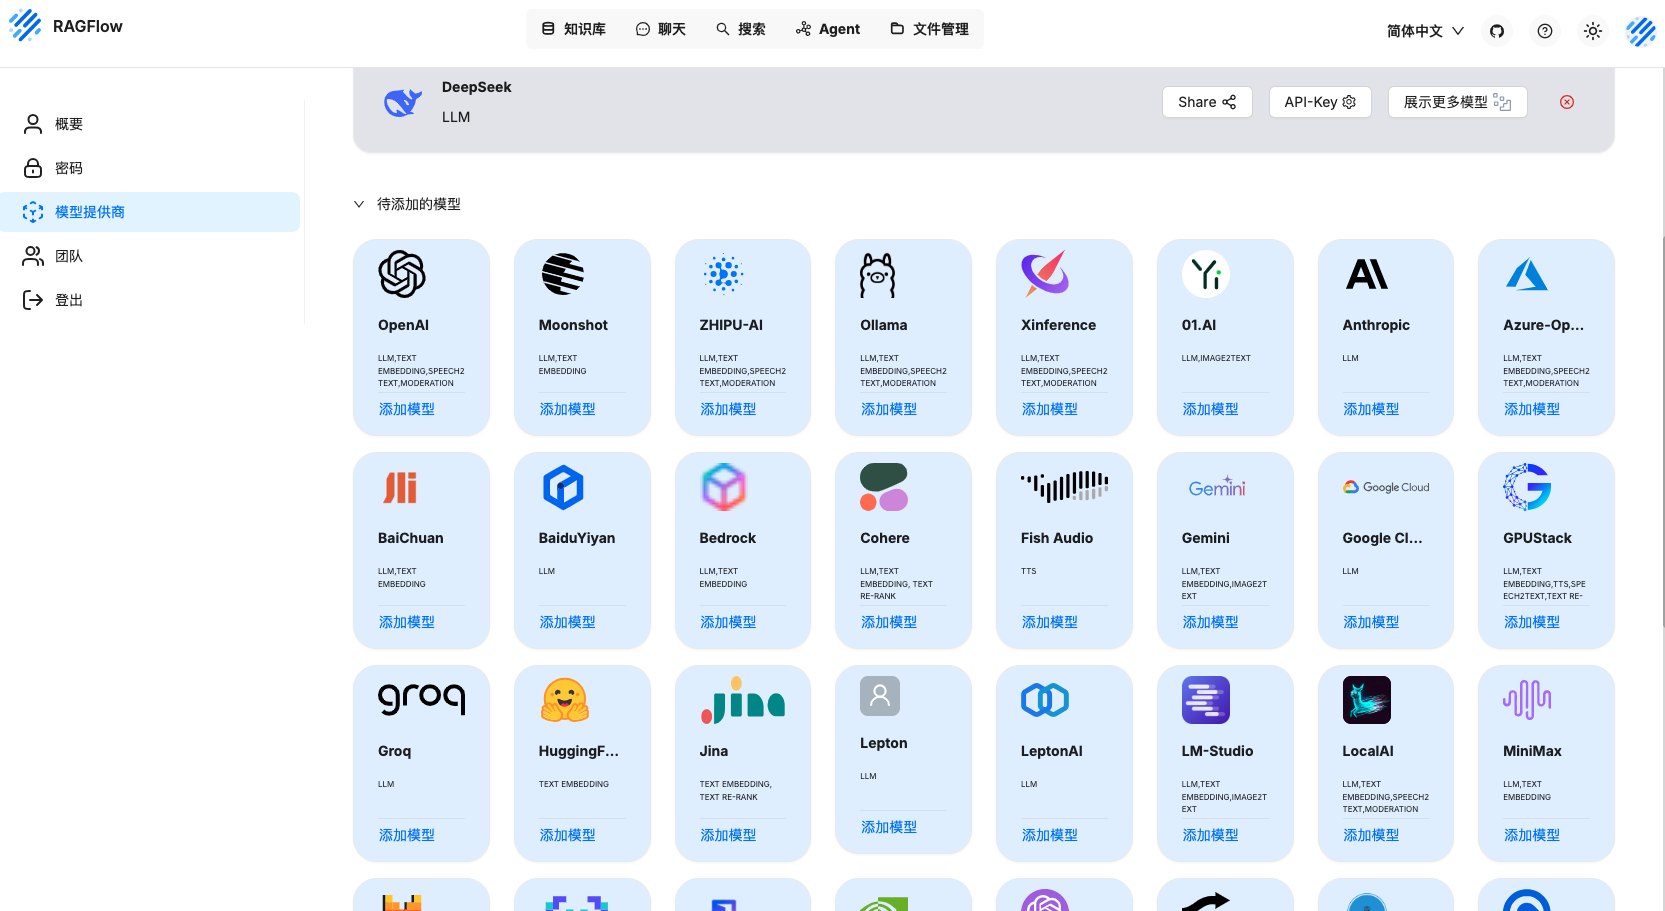The height and width of the screenshot is (911, 1665).
Task: Click the GPUStack logo icon
Action: tap(1527, 487)
